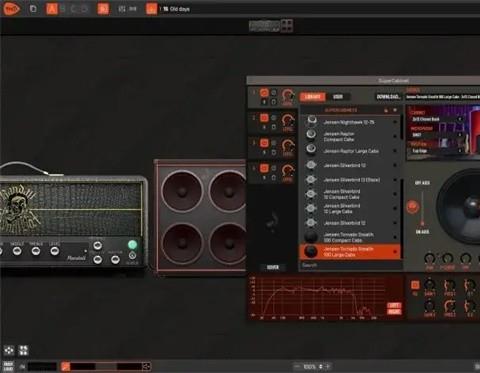This screenshot has width=480, height=373.
Task: Toggle the first cabinet slot power button
Action: tap(264, 93)
